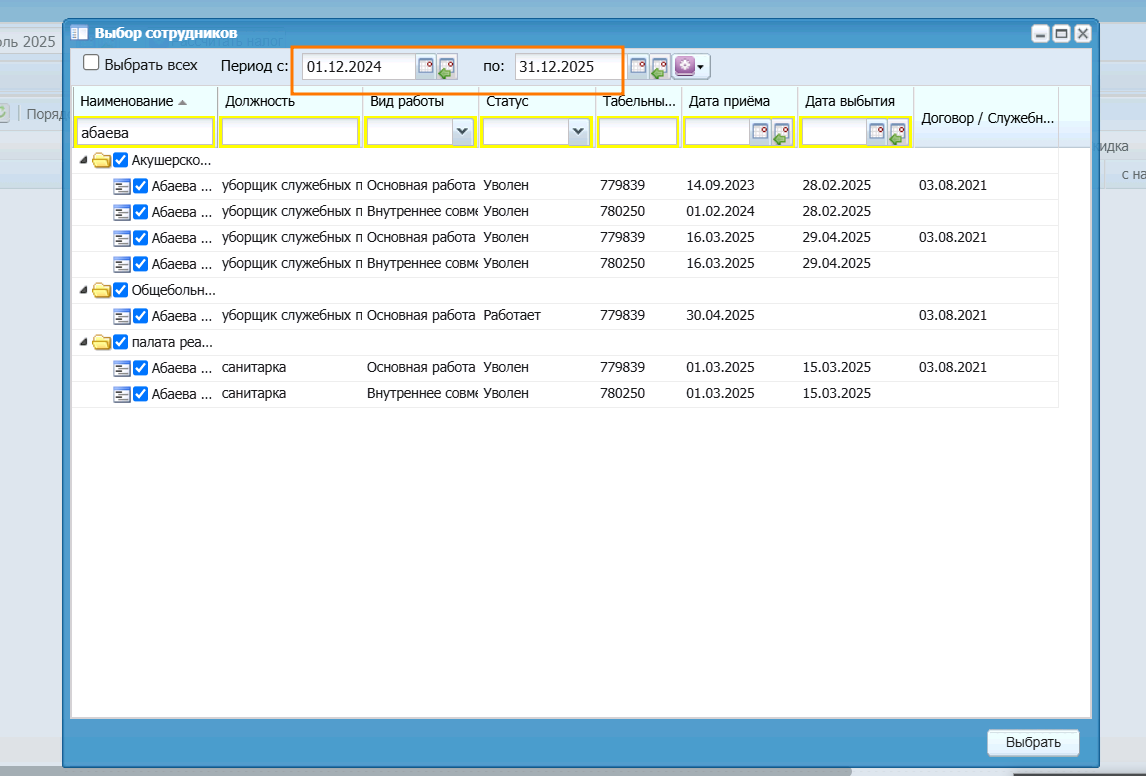Open the Статус filter dropdown
The image size is (1146, 776).
[578, 132]
